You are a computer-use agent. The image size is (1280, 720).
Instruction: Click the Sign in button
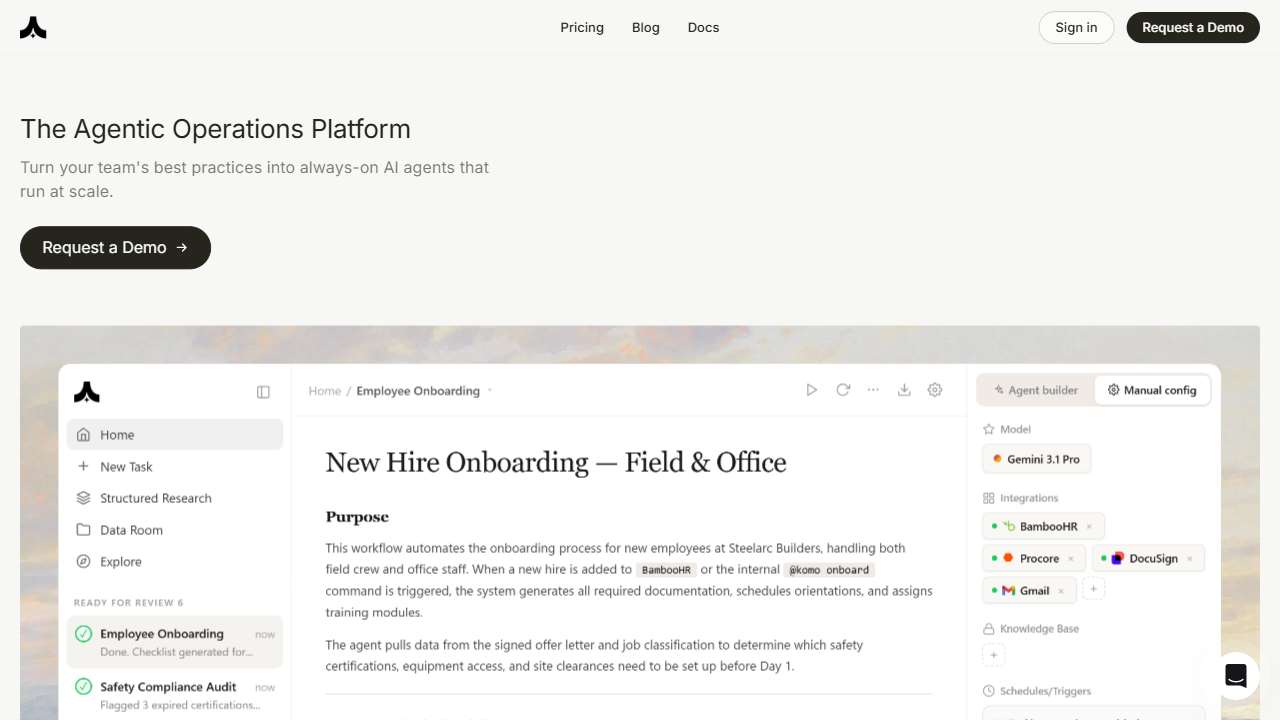[1076, 27]
